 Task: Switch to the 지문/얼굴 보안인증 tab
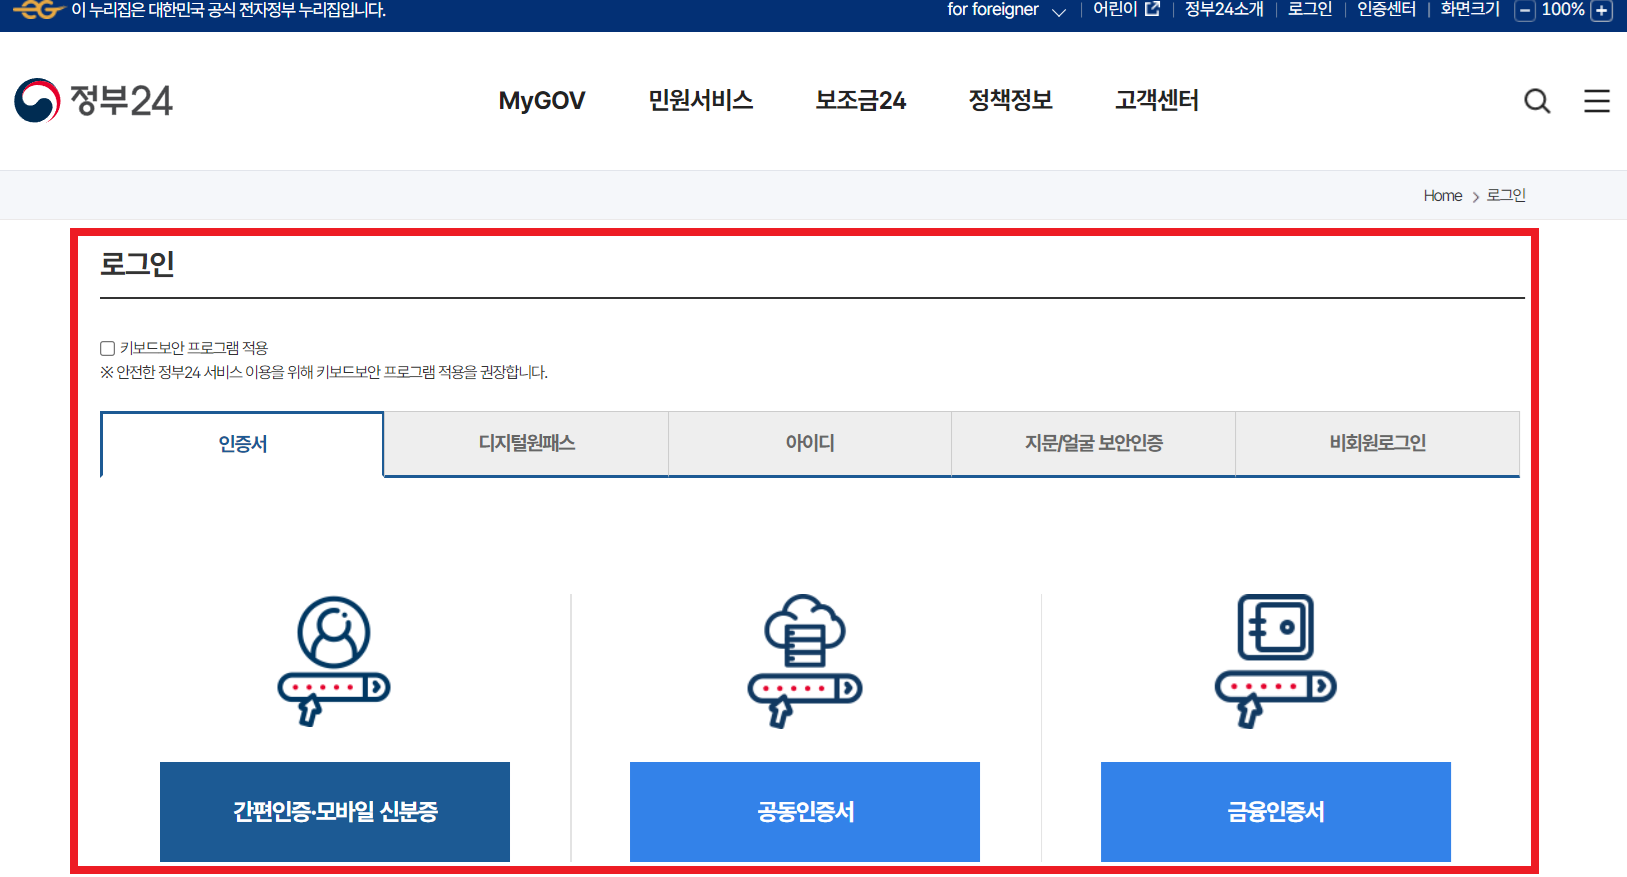point(1094,443)
